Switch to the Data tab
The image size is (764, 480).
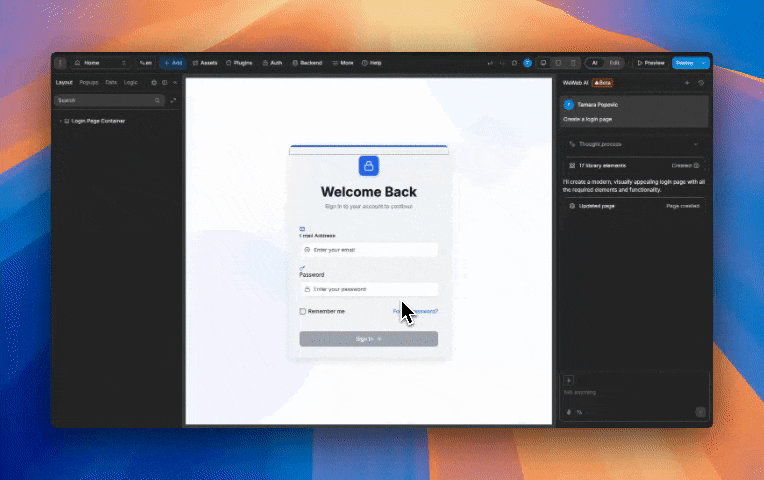pyautogui.click(x=111, y=82)
